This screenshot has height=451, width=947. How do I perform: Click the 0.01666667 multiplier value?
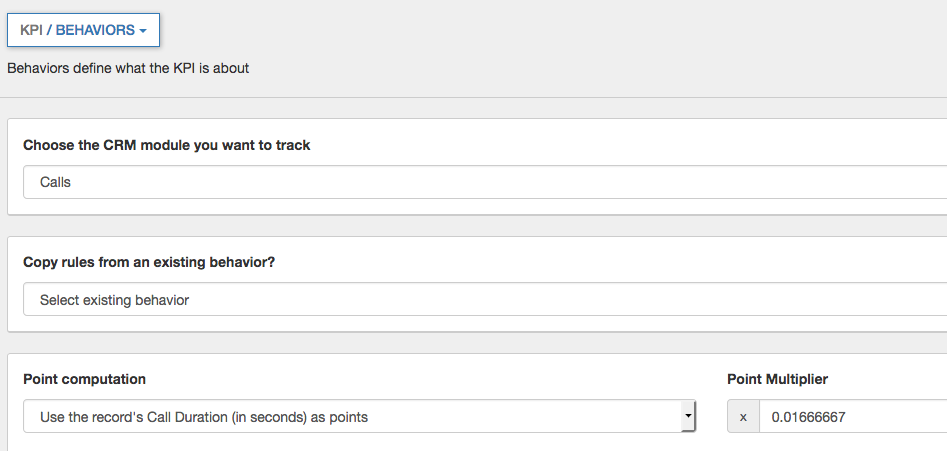click(808, 417)
